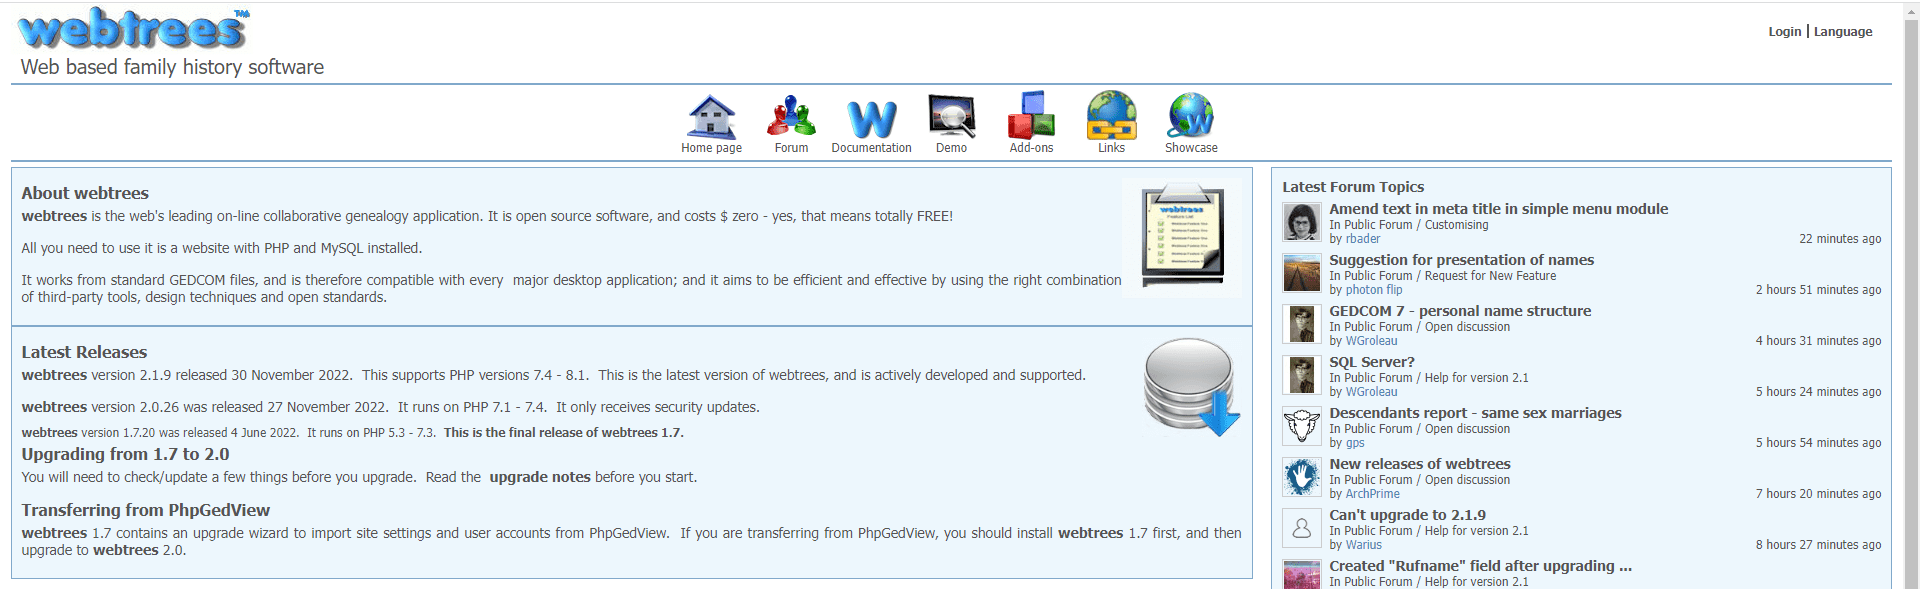Click 'Public Forum / Customising' category text

(1416, 225)
